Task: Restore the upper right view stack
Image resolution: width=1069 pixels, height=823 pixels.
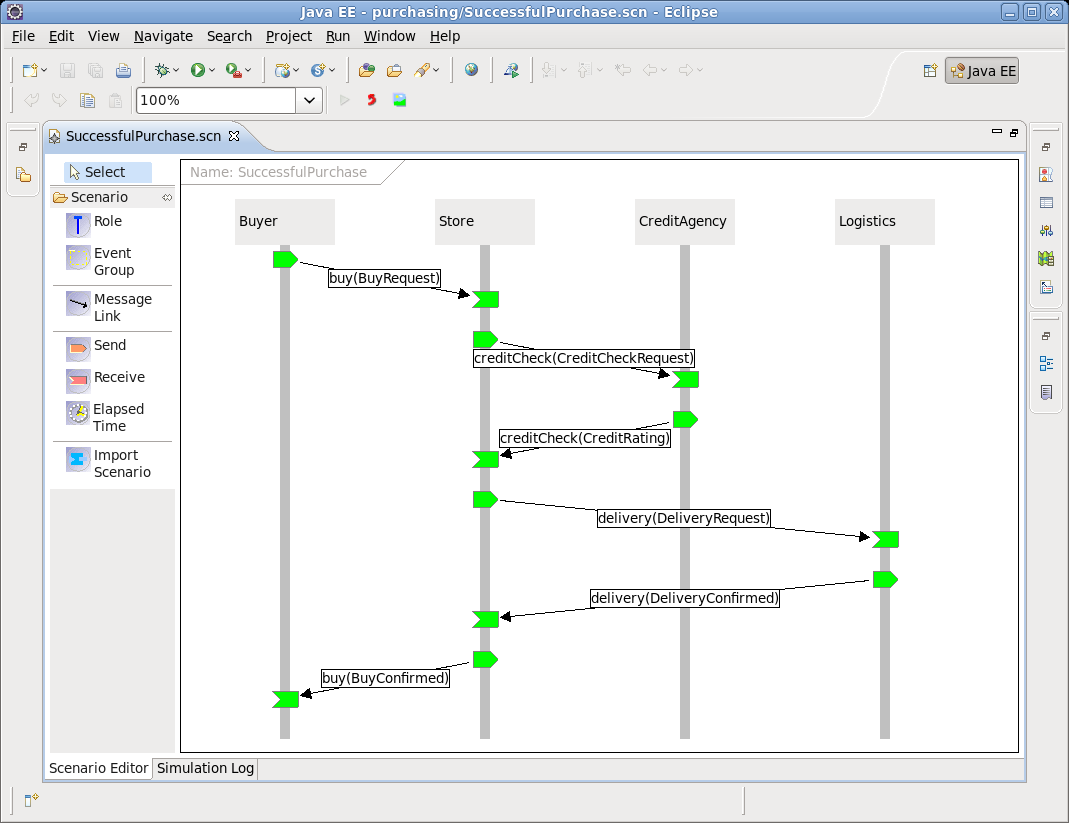Action: (x=1046, y=147)
